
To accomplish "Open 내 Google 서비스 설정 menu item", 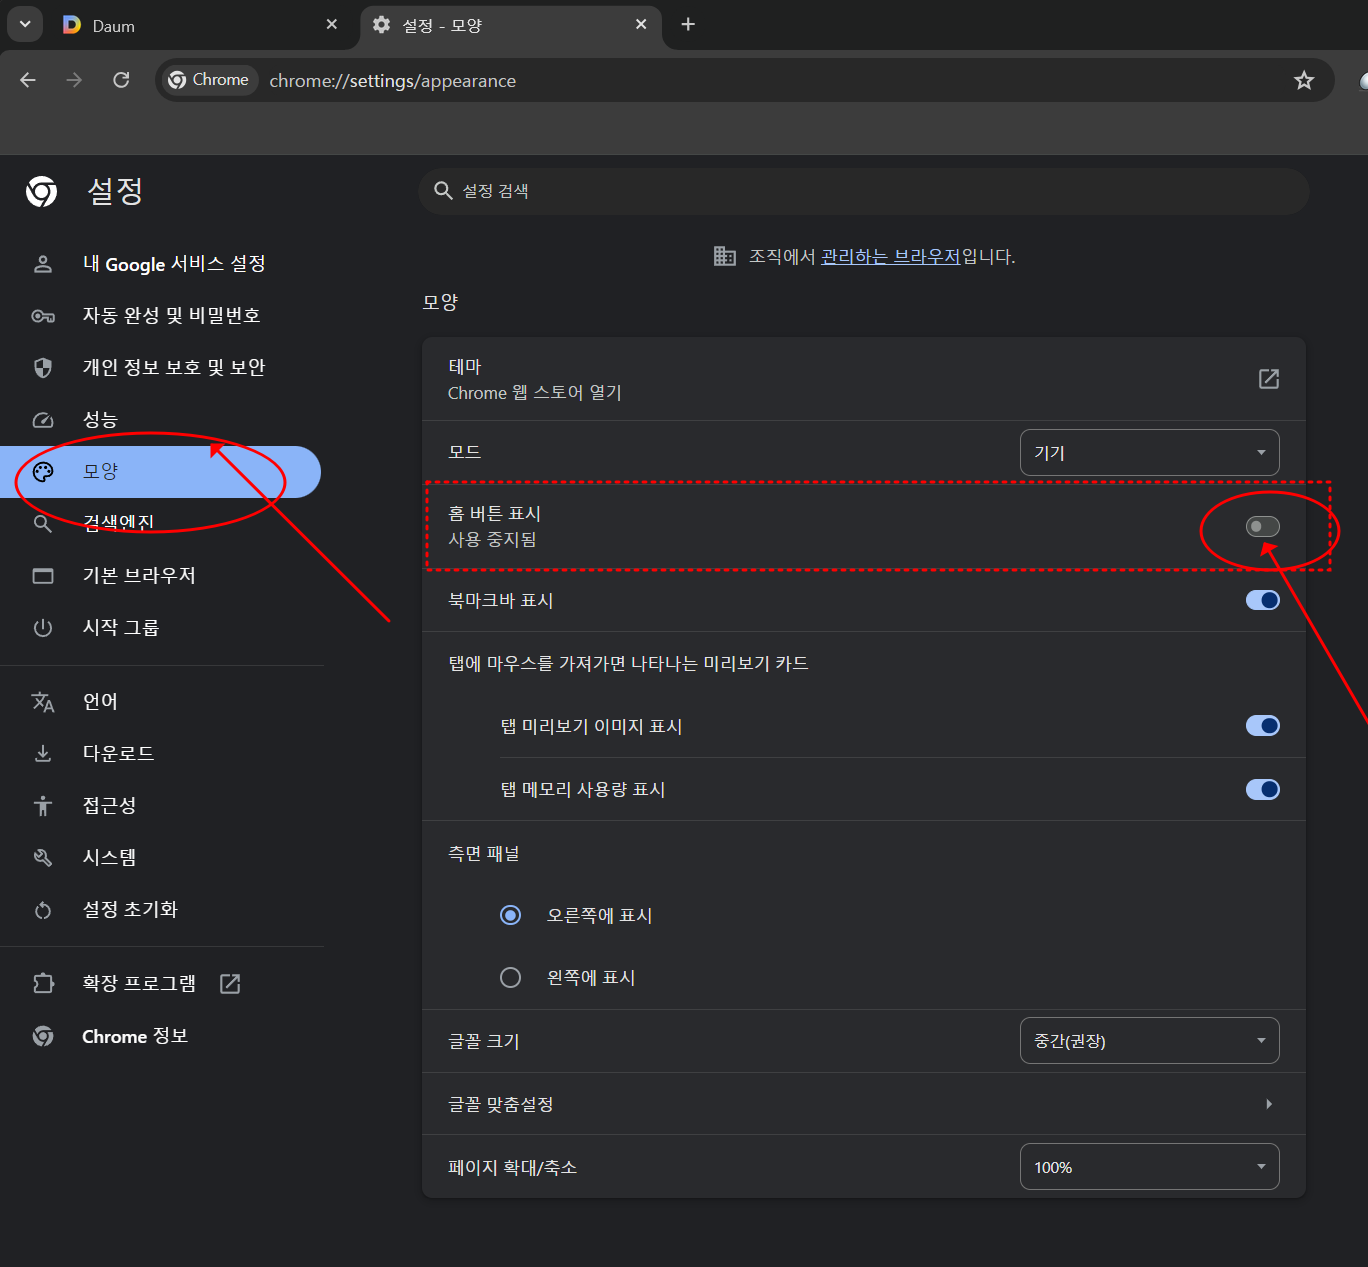I will coord(162,264).
